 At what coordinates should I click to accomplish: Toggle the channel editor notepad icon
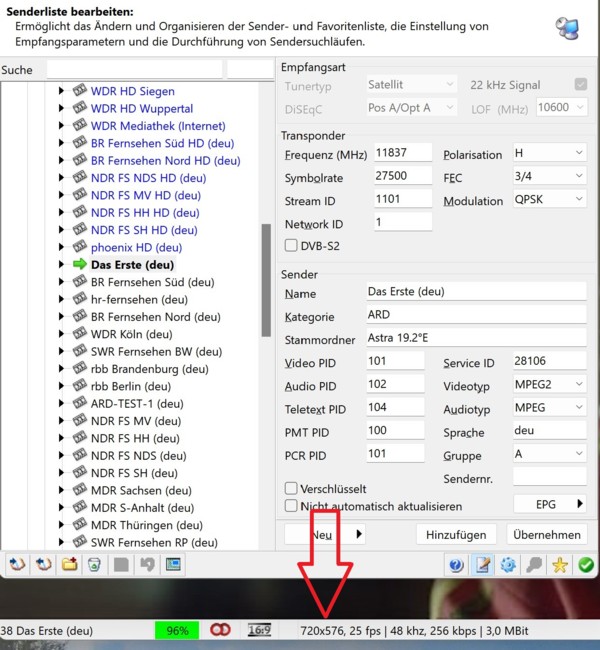click(x=482, y=565)
